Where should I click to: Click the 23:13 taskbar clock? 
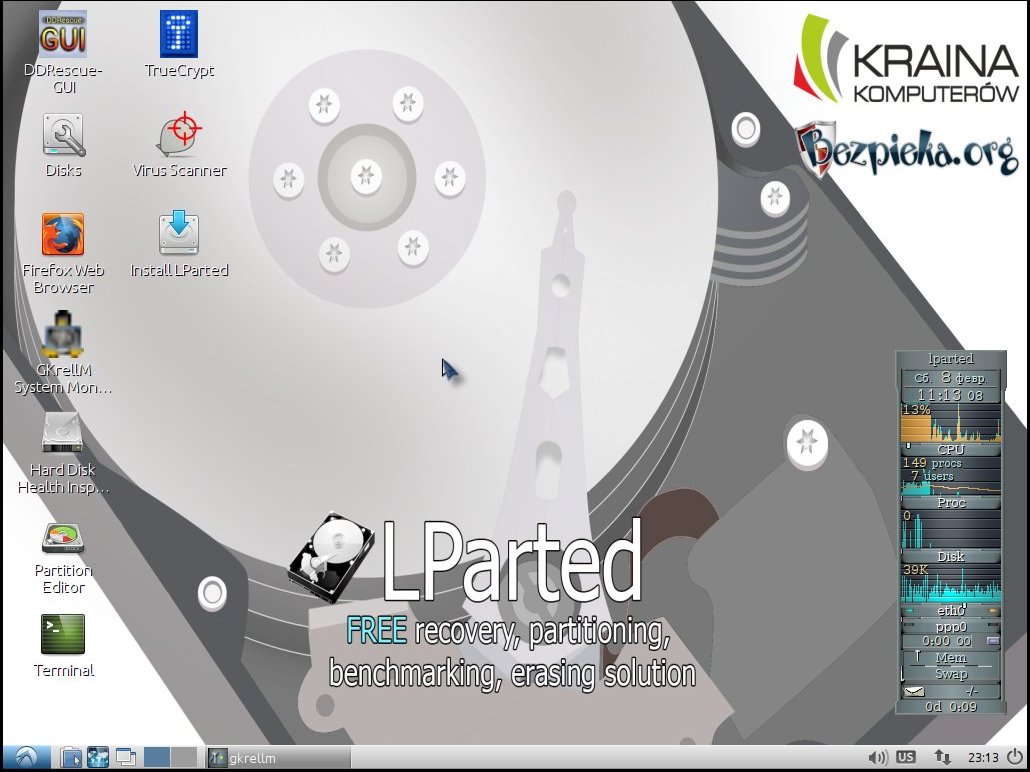(x=983, y=758)
